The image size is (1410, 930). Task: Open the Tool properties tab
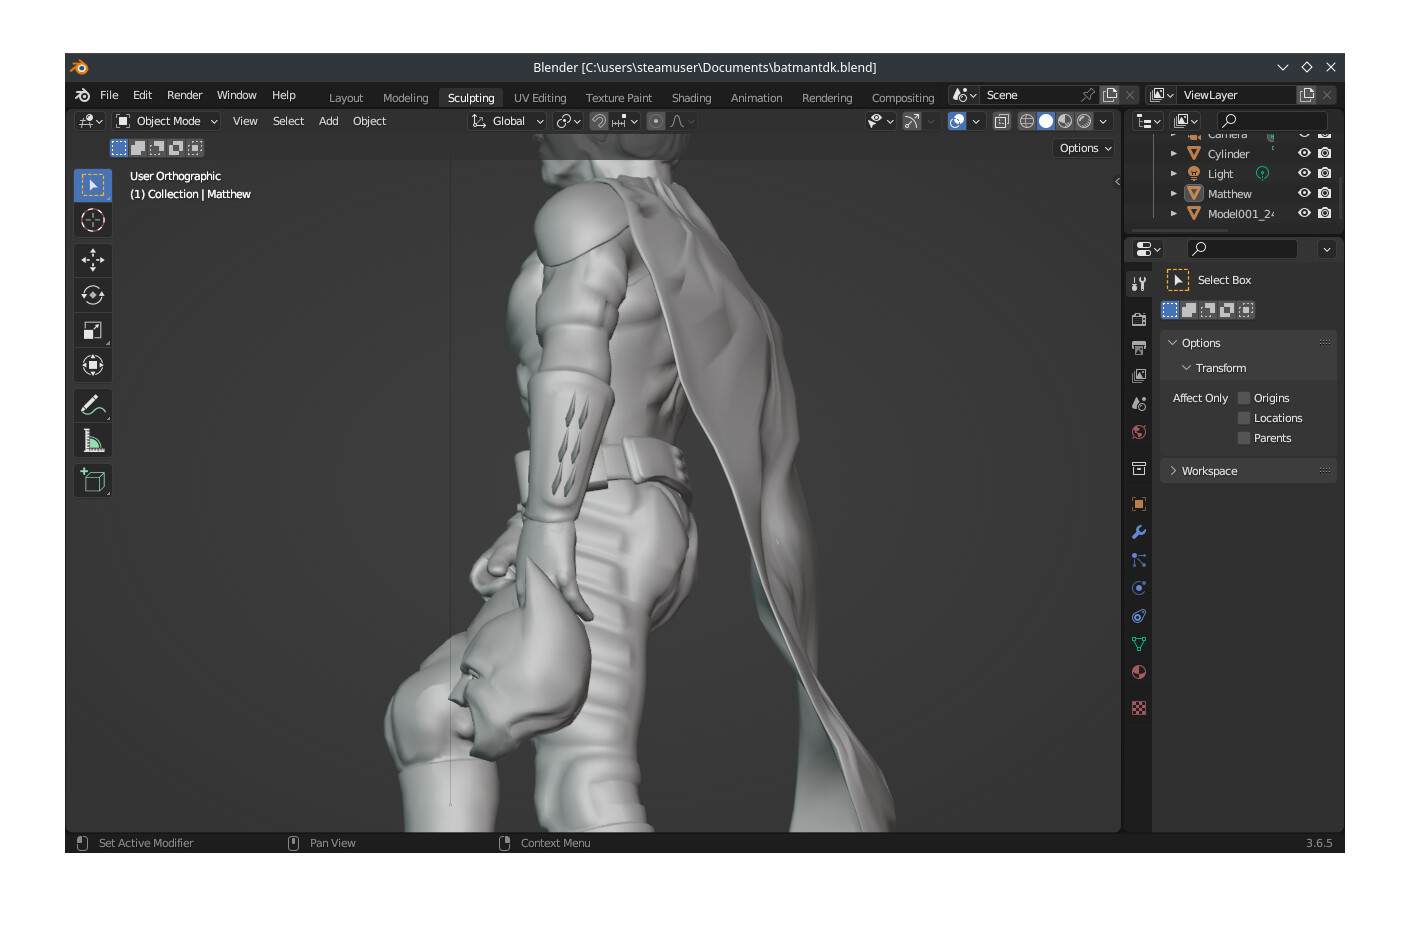click(1139, 284)
